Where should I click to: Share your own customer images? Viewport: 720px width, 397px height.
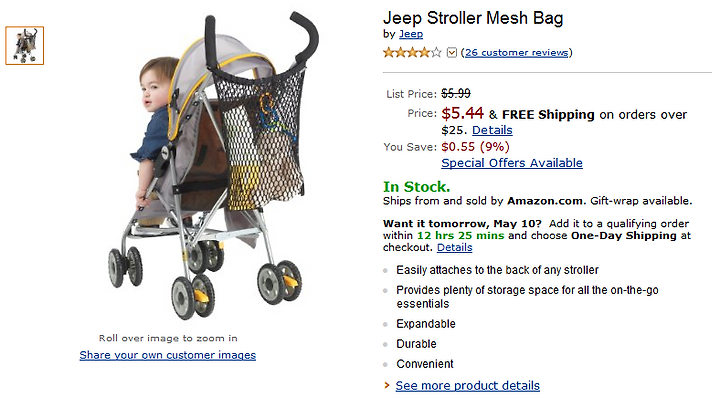click(x=168, y=355)
